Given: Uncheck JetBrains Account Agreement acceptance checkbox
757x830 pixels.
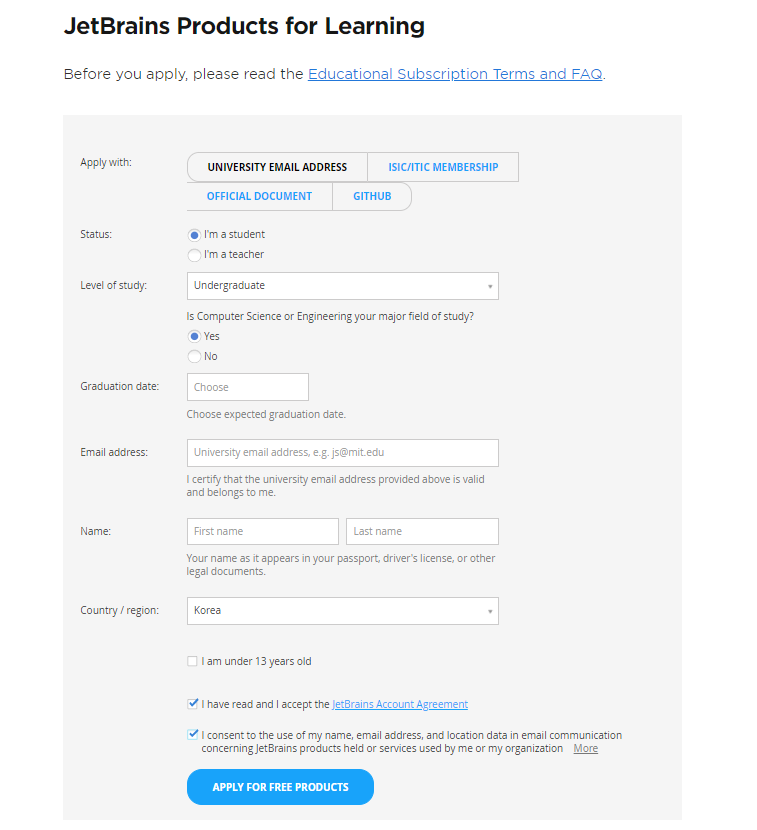Looking at the screenshot, I should [x=193, y=704].
